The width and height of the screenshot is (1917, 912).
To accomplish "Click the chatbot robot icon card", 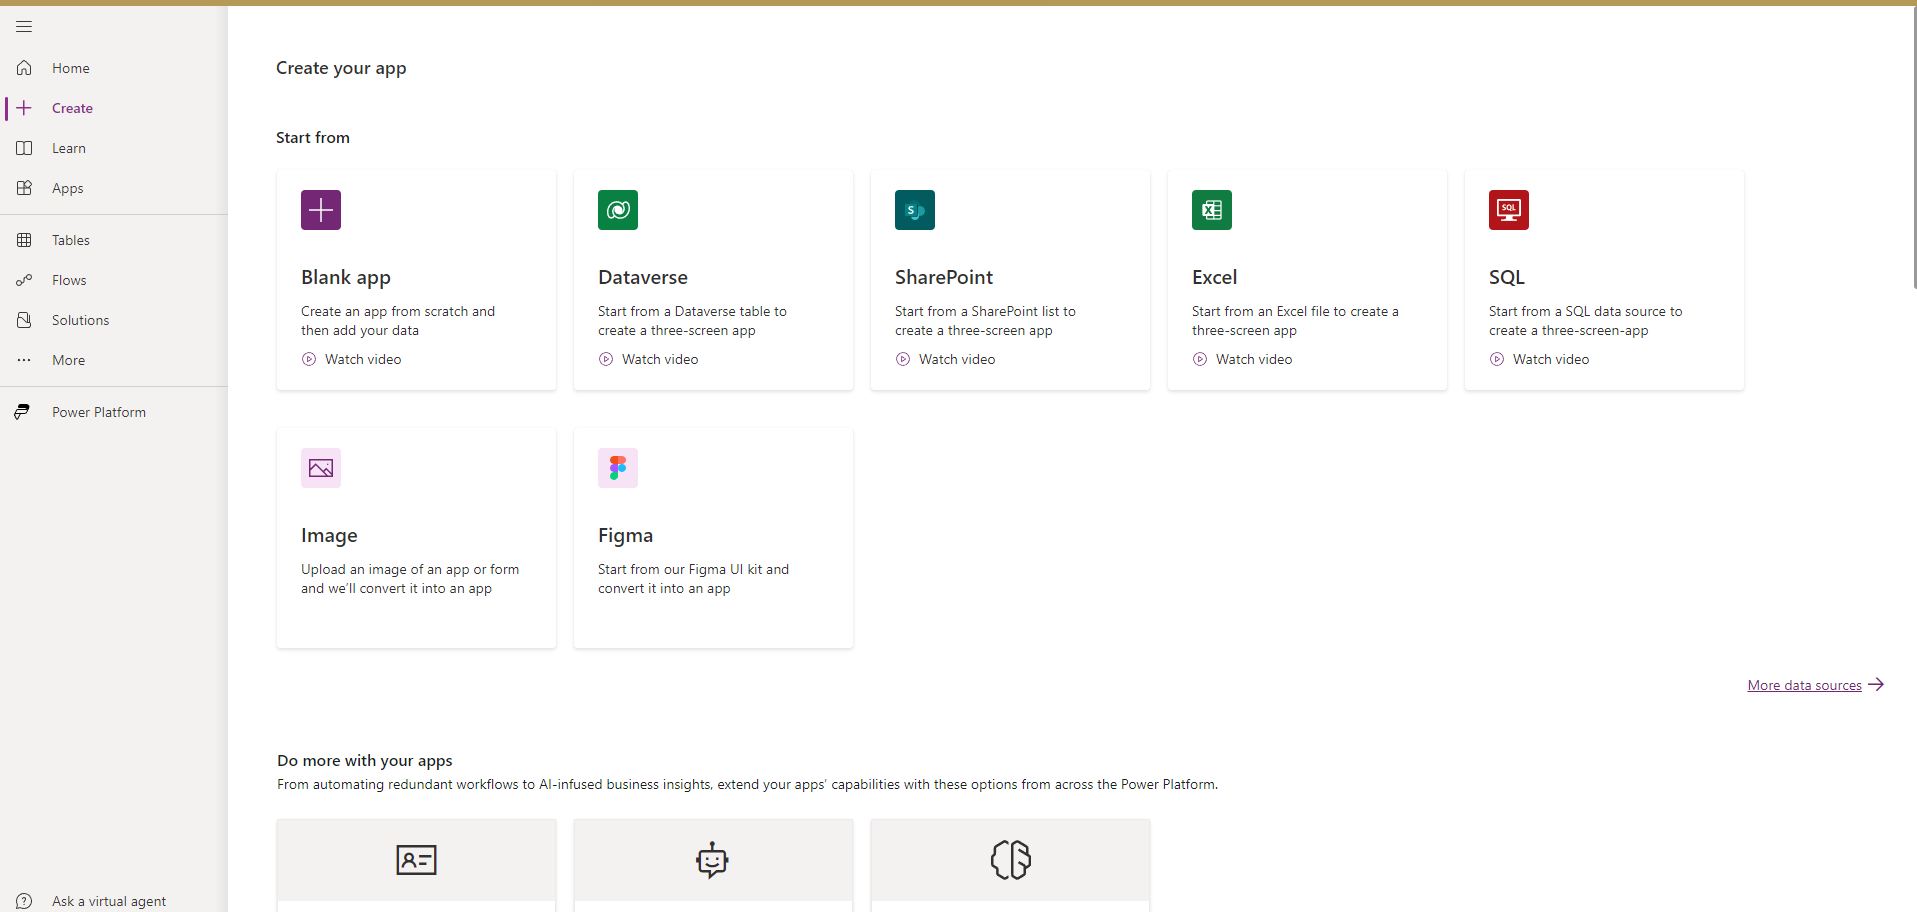I will coord(713,860).
